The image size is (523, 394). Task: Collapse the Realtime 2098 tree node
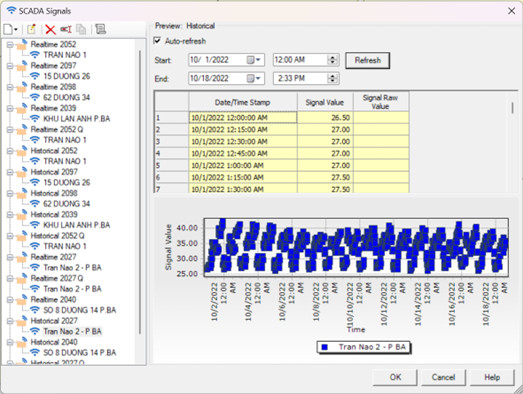pyautogui.click(x=10, y=87)
